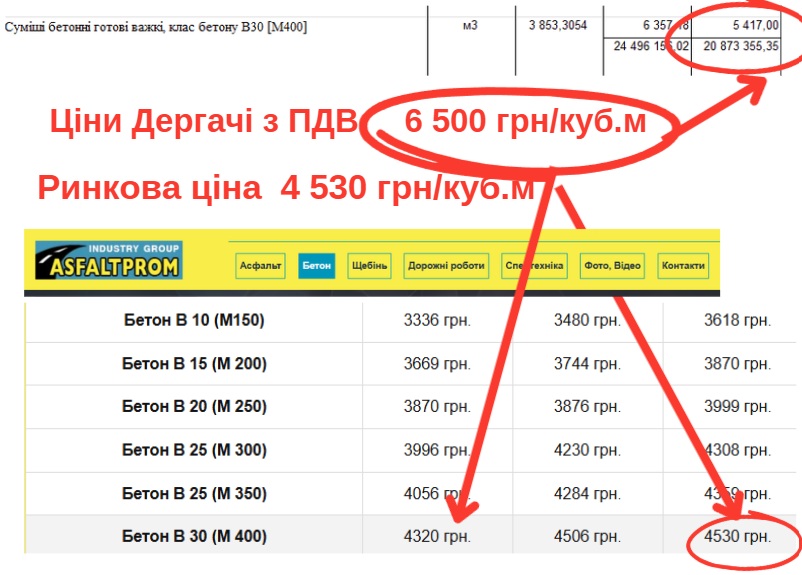Click the 4506 грн. price cell
Screen dimensions: 802x575
coord(587,537)
